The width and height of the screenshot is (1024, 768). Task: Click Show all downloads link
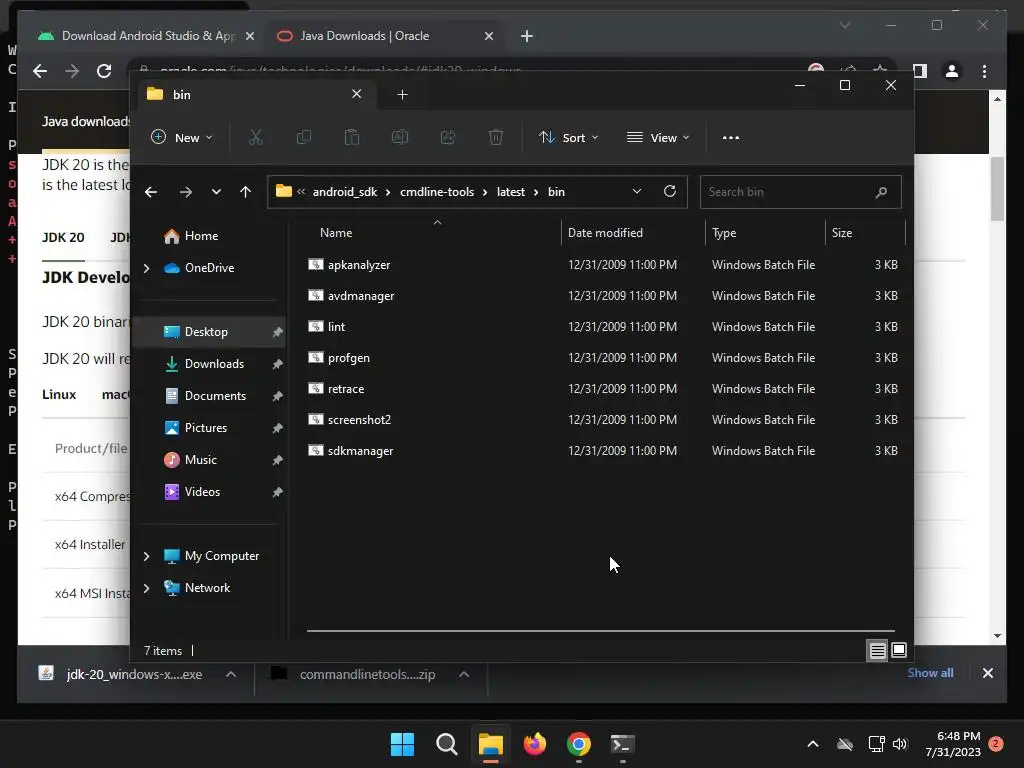click(x=930, y=673)
